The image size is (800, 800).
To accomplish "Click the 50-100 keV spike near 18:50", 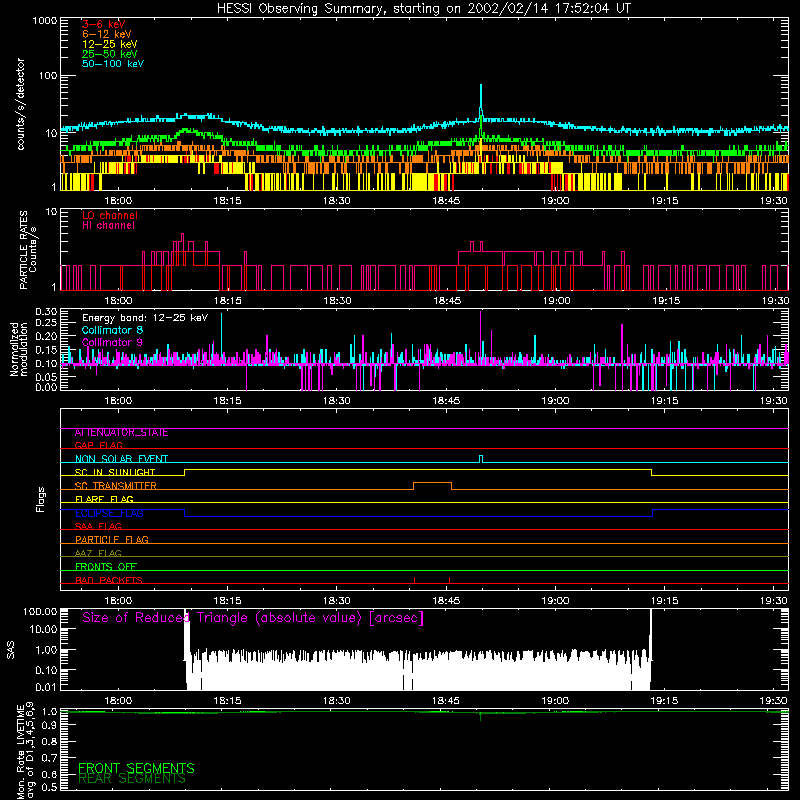I will (x=481, y=102).
